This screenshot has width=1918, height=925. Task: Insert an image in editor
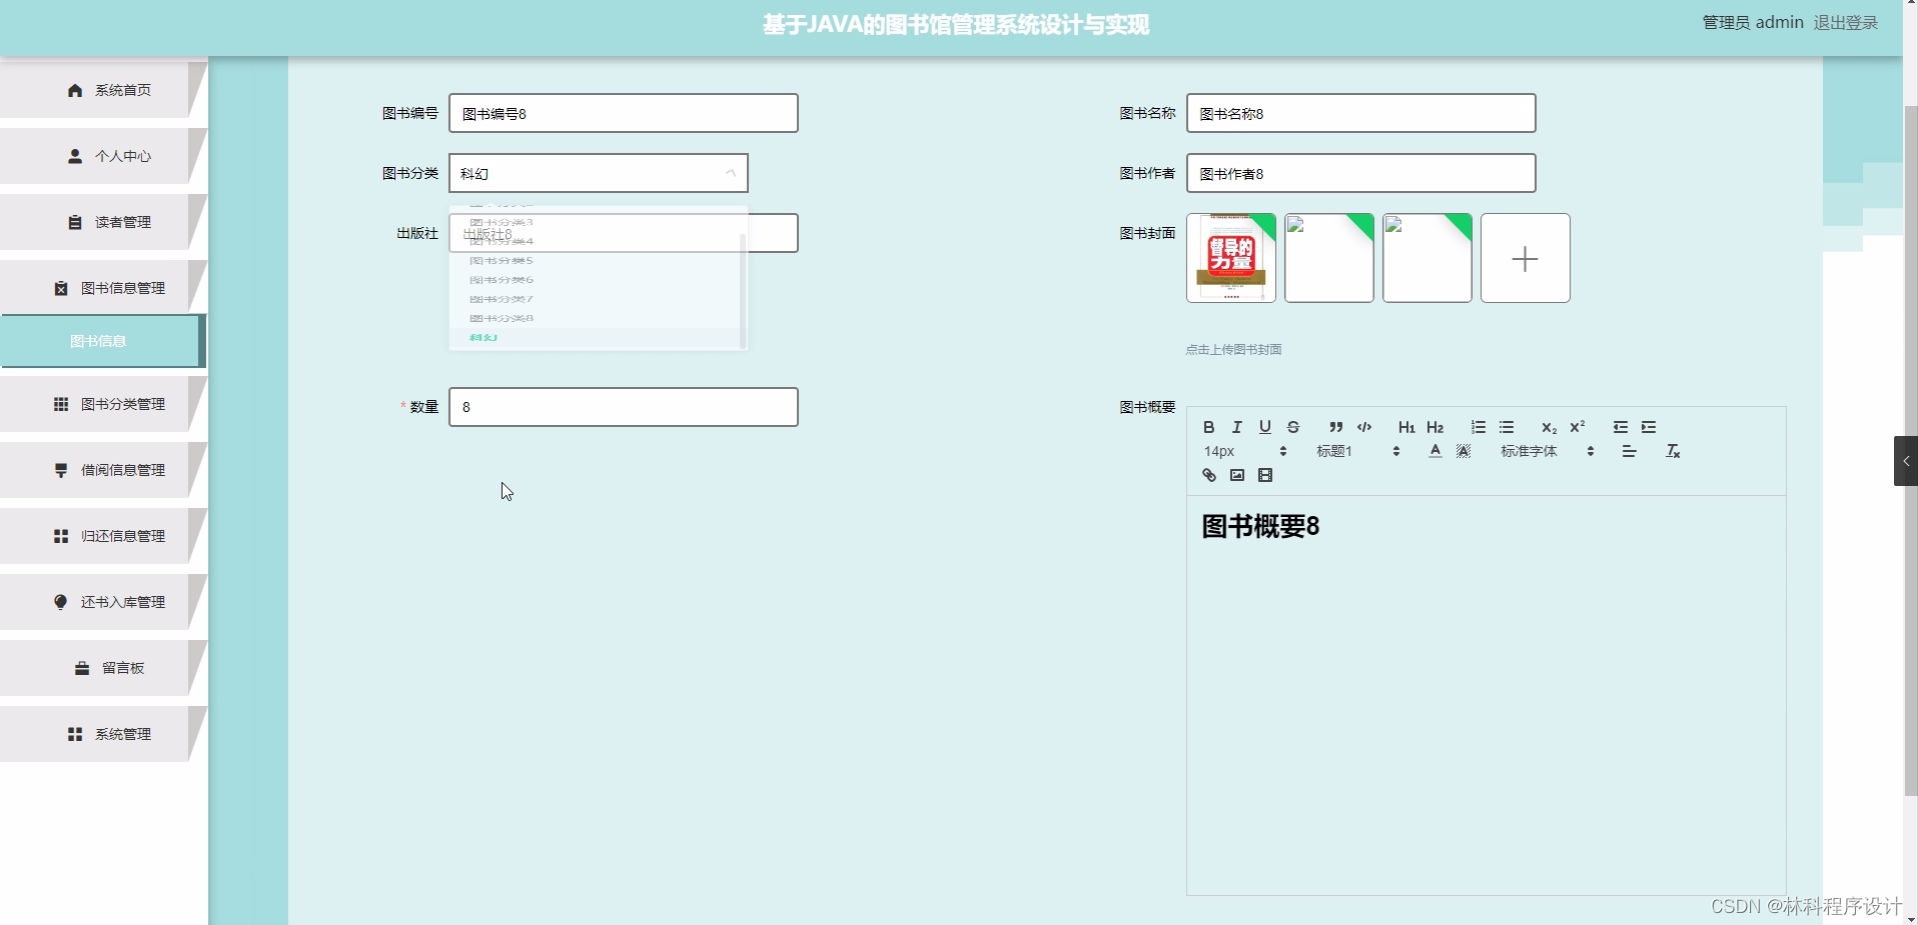click(x=1237, y=475)
